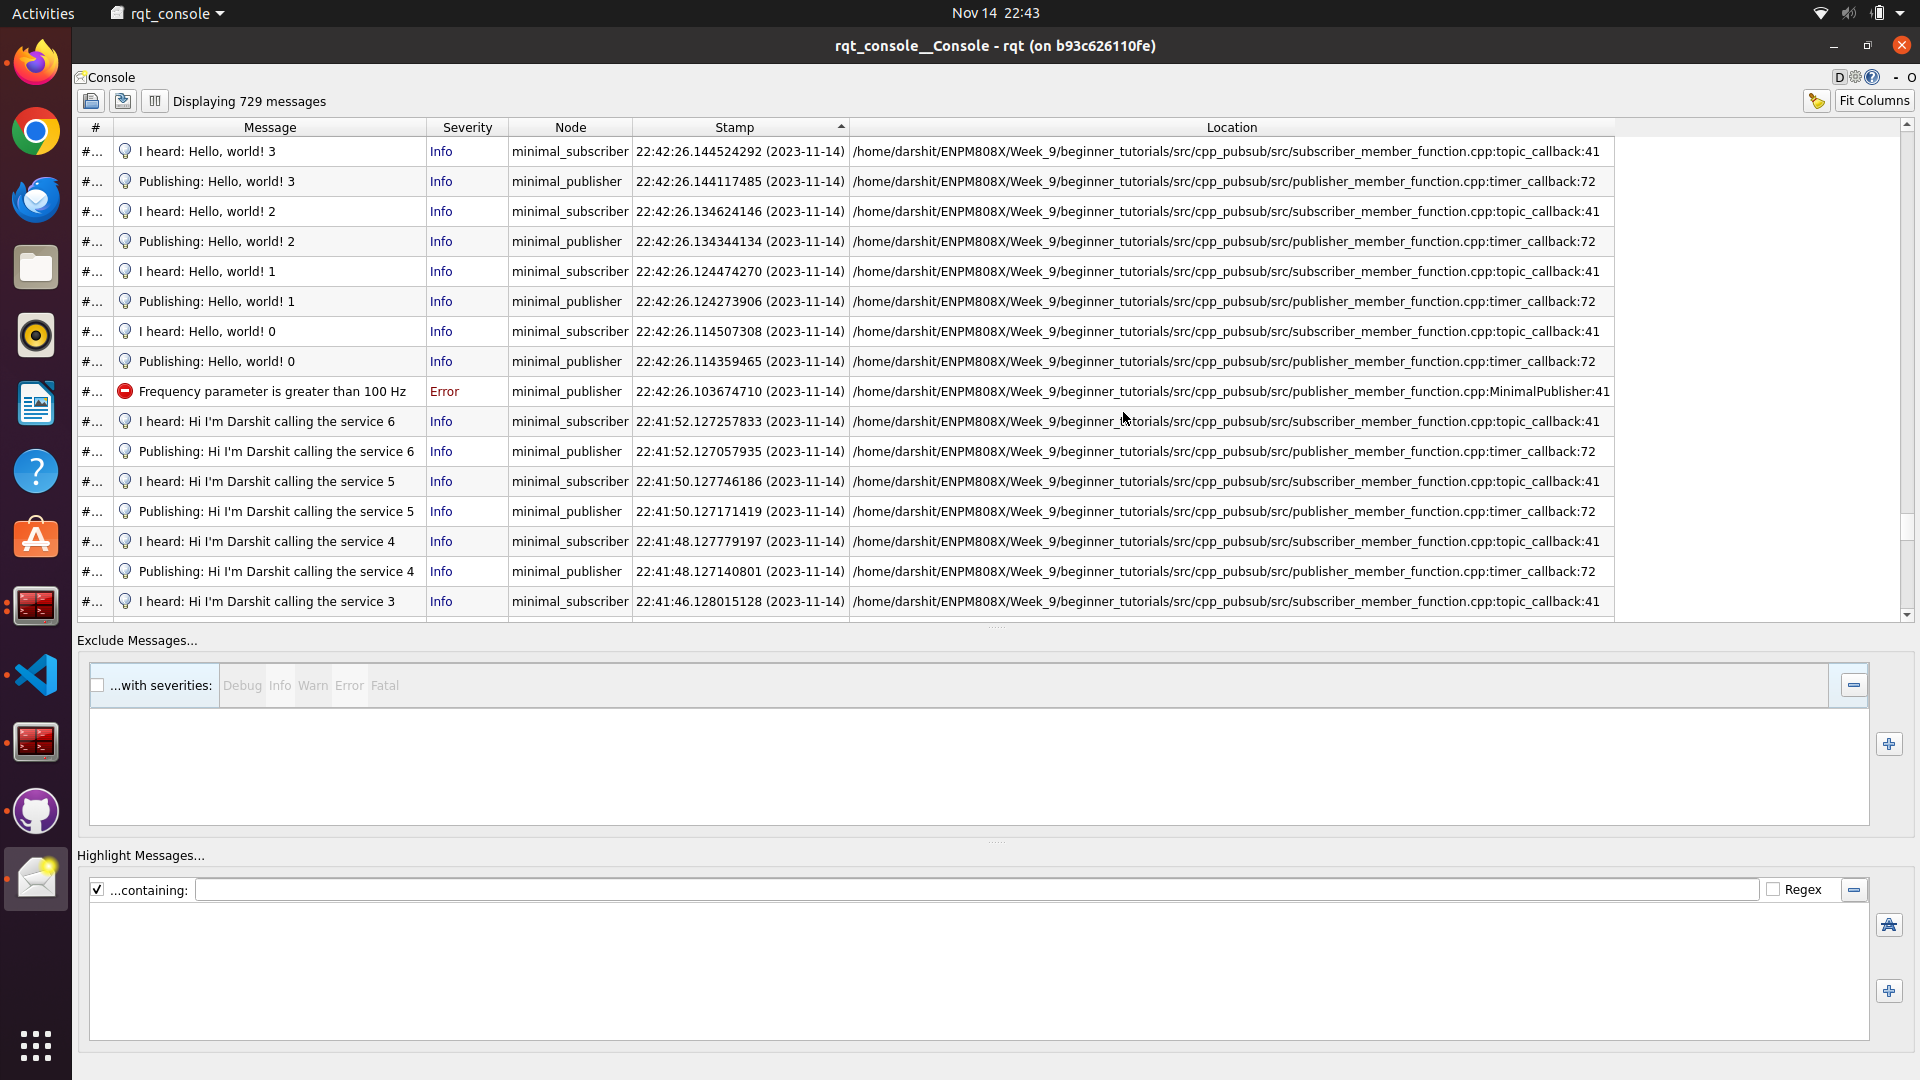Sort messages by the Stamp column header
The image size is (1920, 1080).
tap(734, 127)
